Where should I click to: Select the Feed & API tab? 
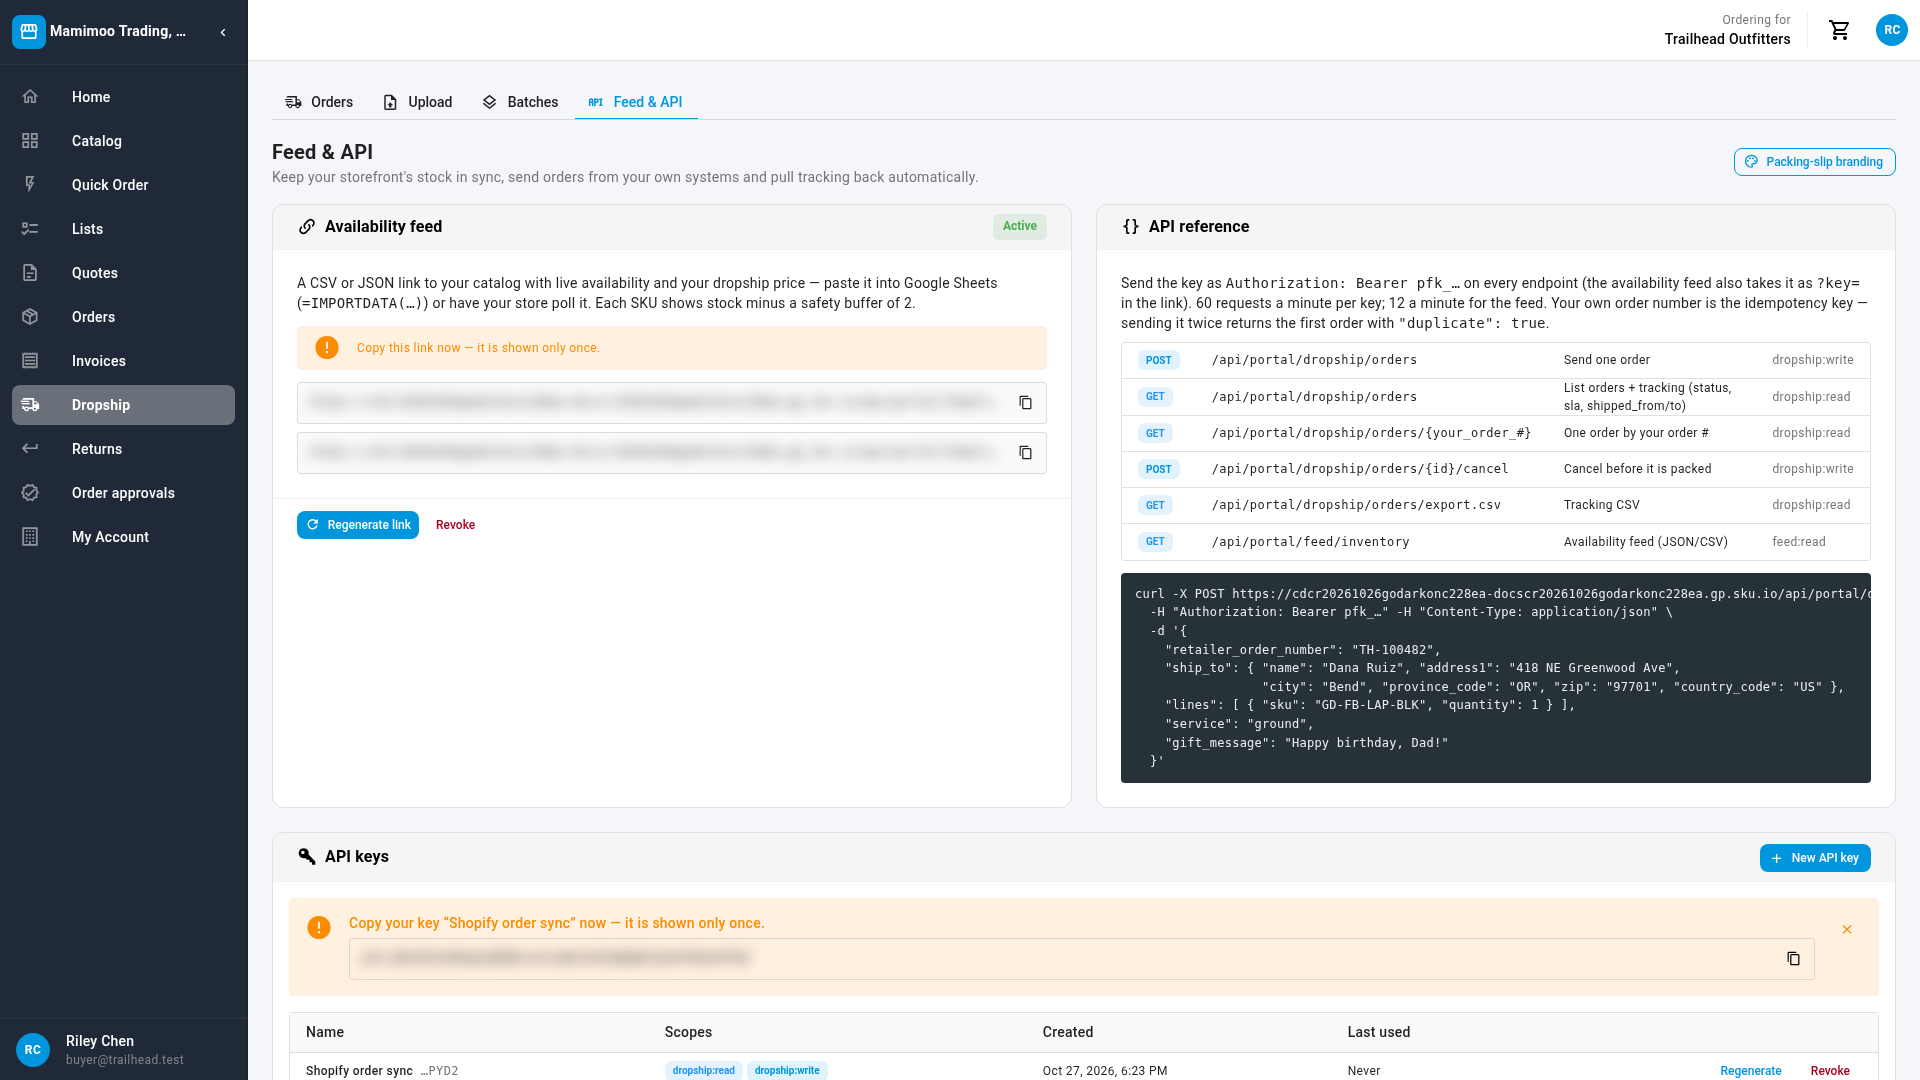(636, 102)
